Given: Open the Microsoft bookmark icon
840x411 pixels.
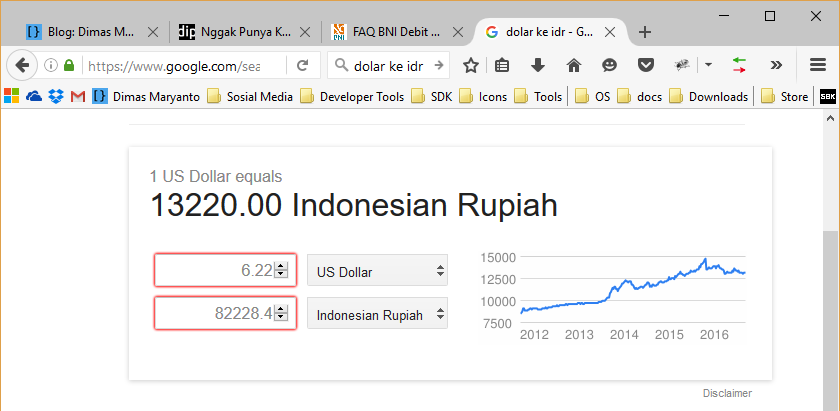Looking at the screenshot, I should [x=11, y=96].
